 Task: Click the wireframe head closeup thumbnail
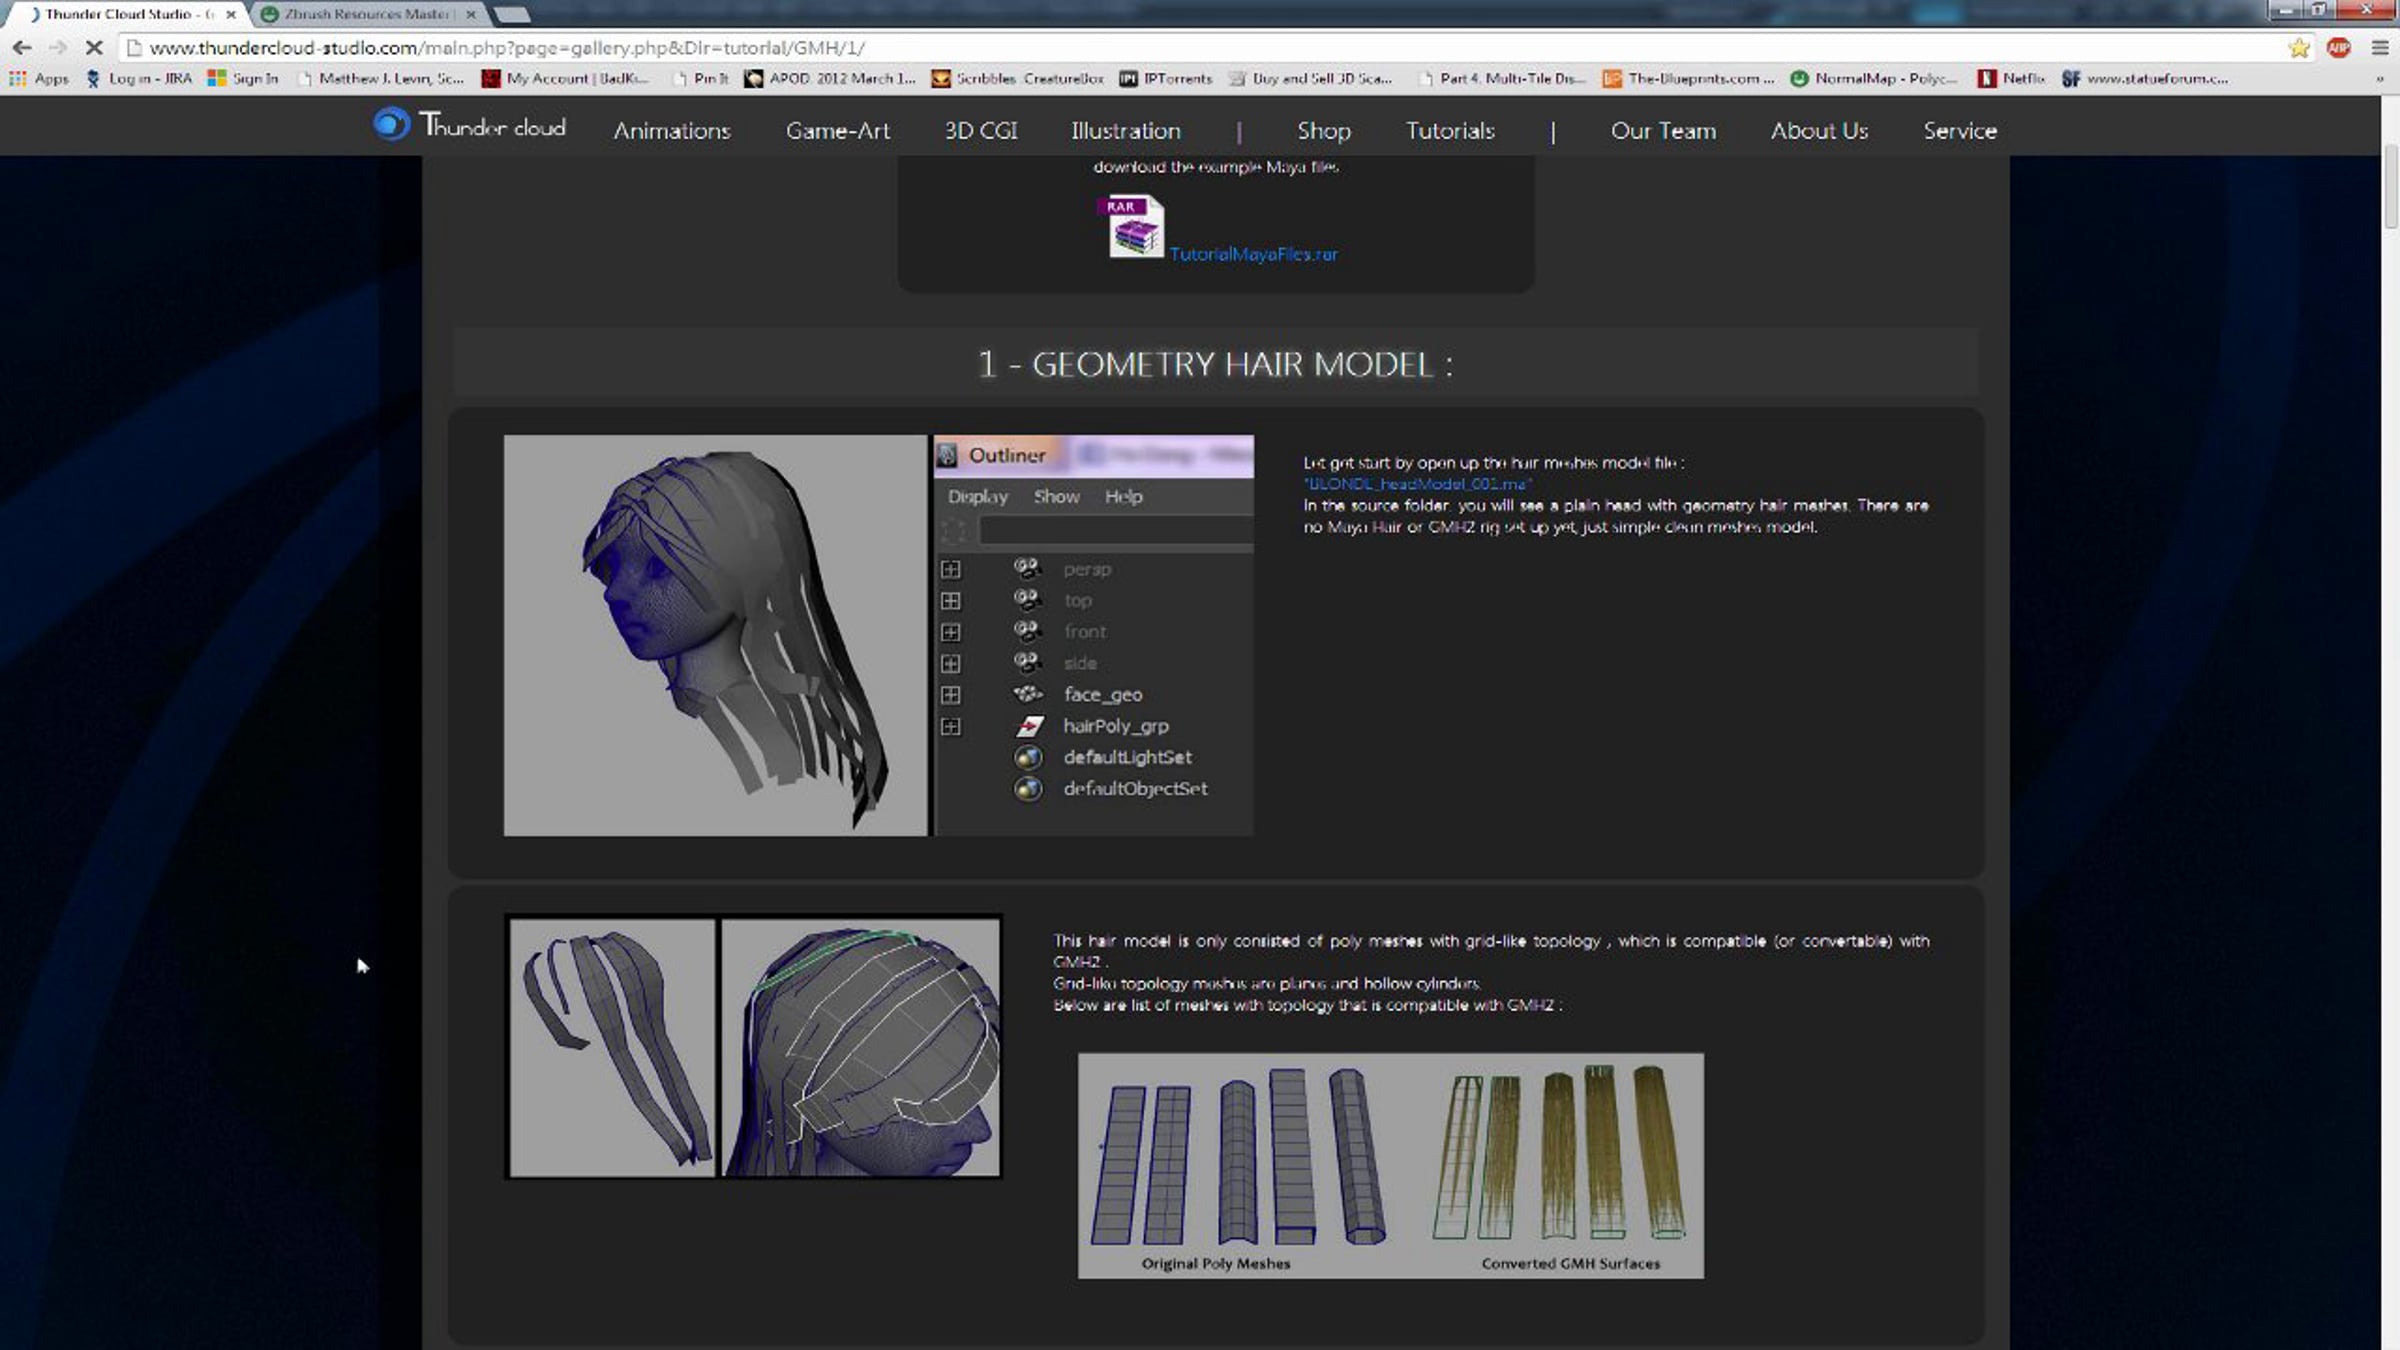(860, 1047)
